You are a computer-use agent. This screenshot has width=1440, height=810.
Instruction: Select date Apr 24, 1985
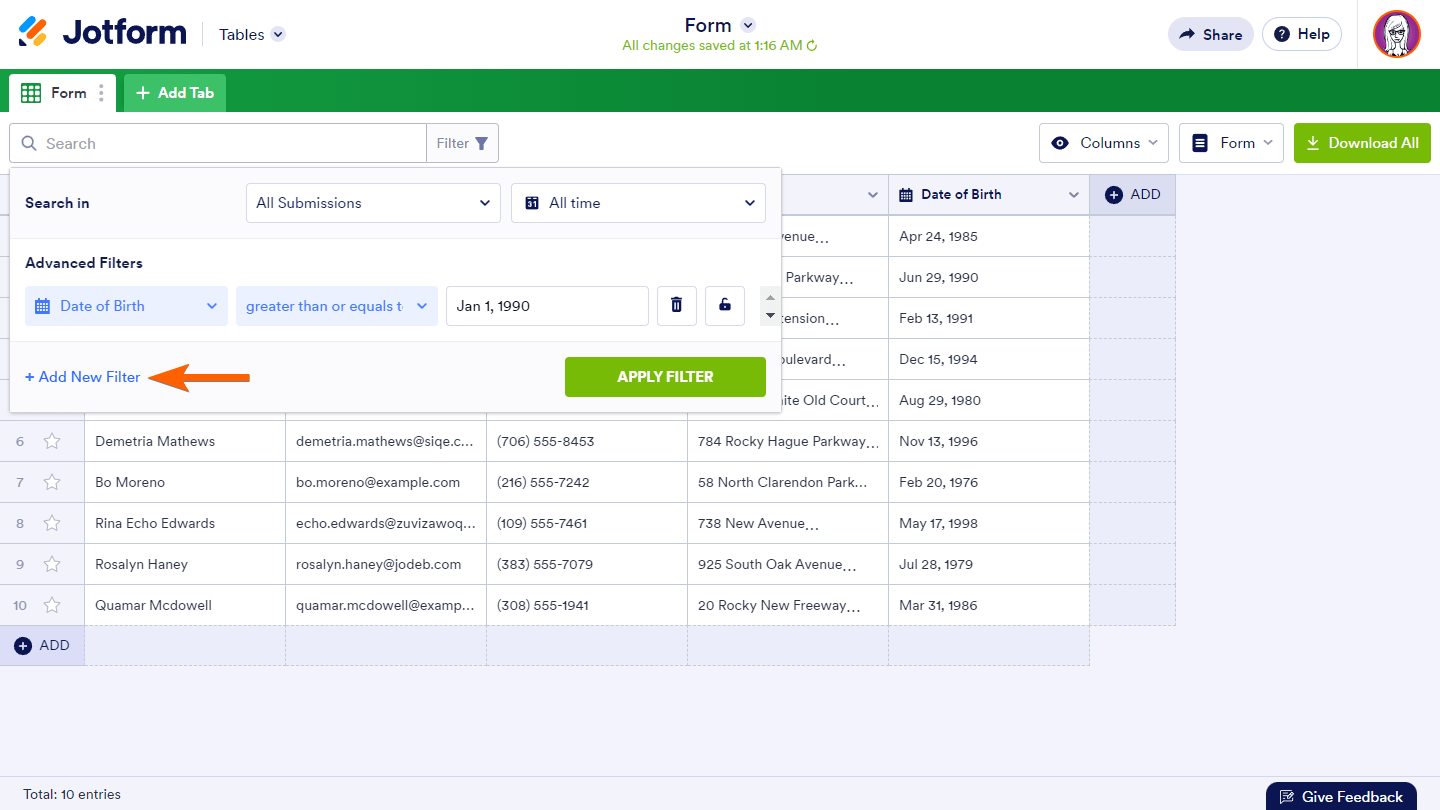(x=989, y=236)
